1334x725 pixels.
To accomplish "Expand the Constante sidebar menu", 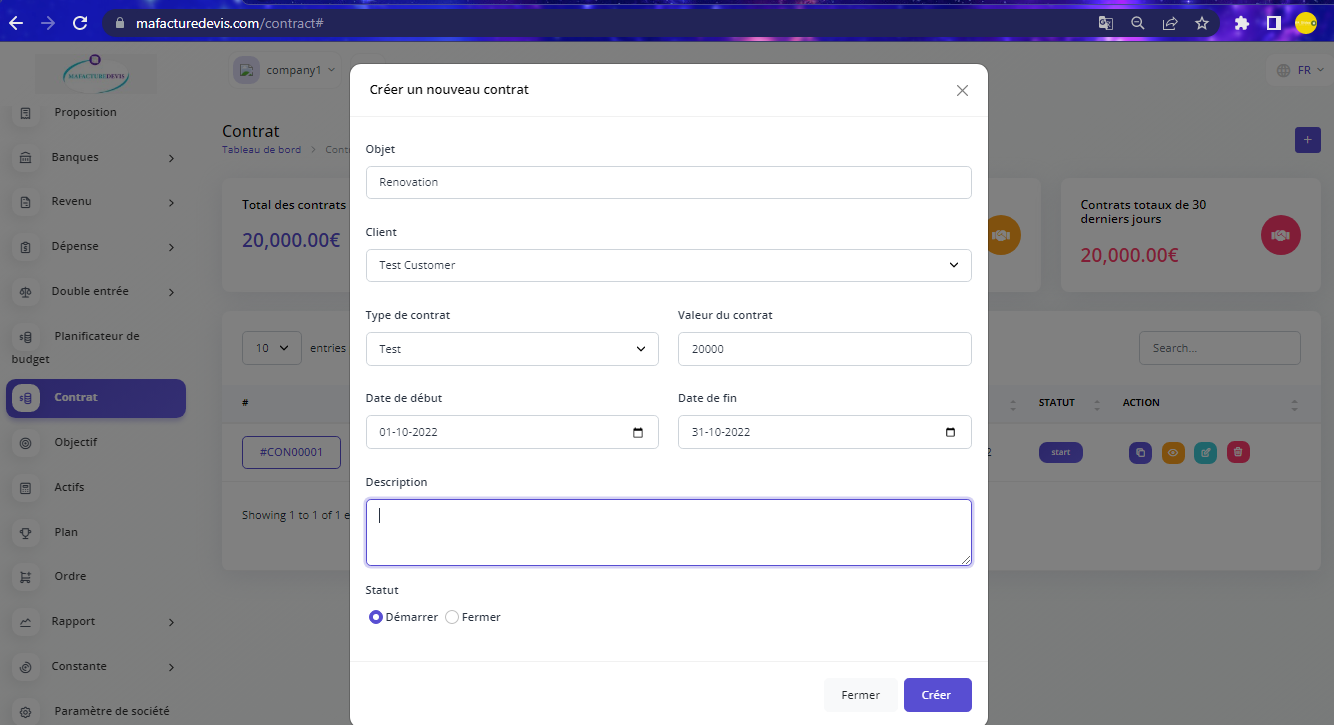I will (96, 666).
